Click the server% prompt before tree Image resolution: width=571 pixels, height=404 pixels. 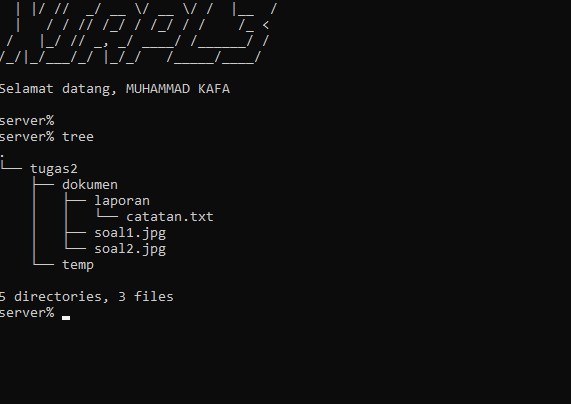(27, 137)
